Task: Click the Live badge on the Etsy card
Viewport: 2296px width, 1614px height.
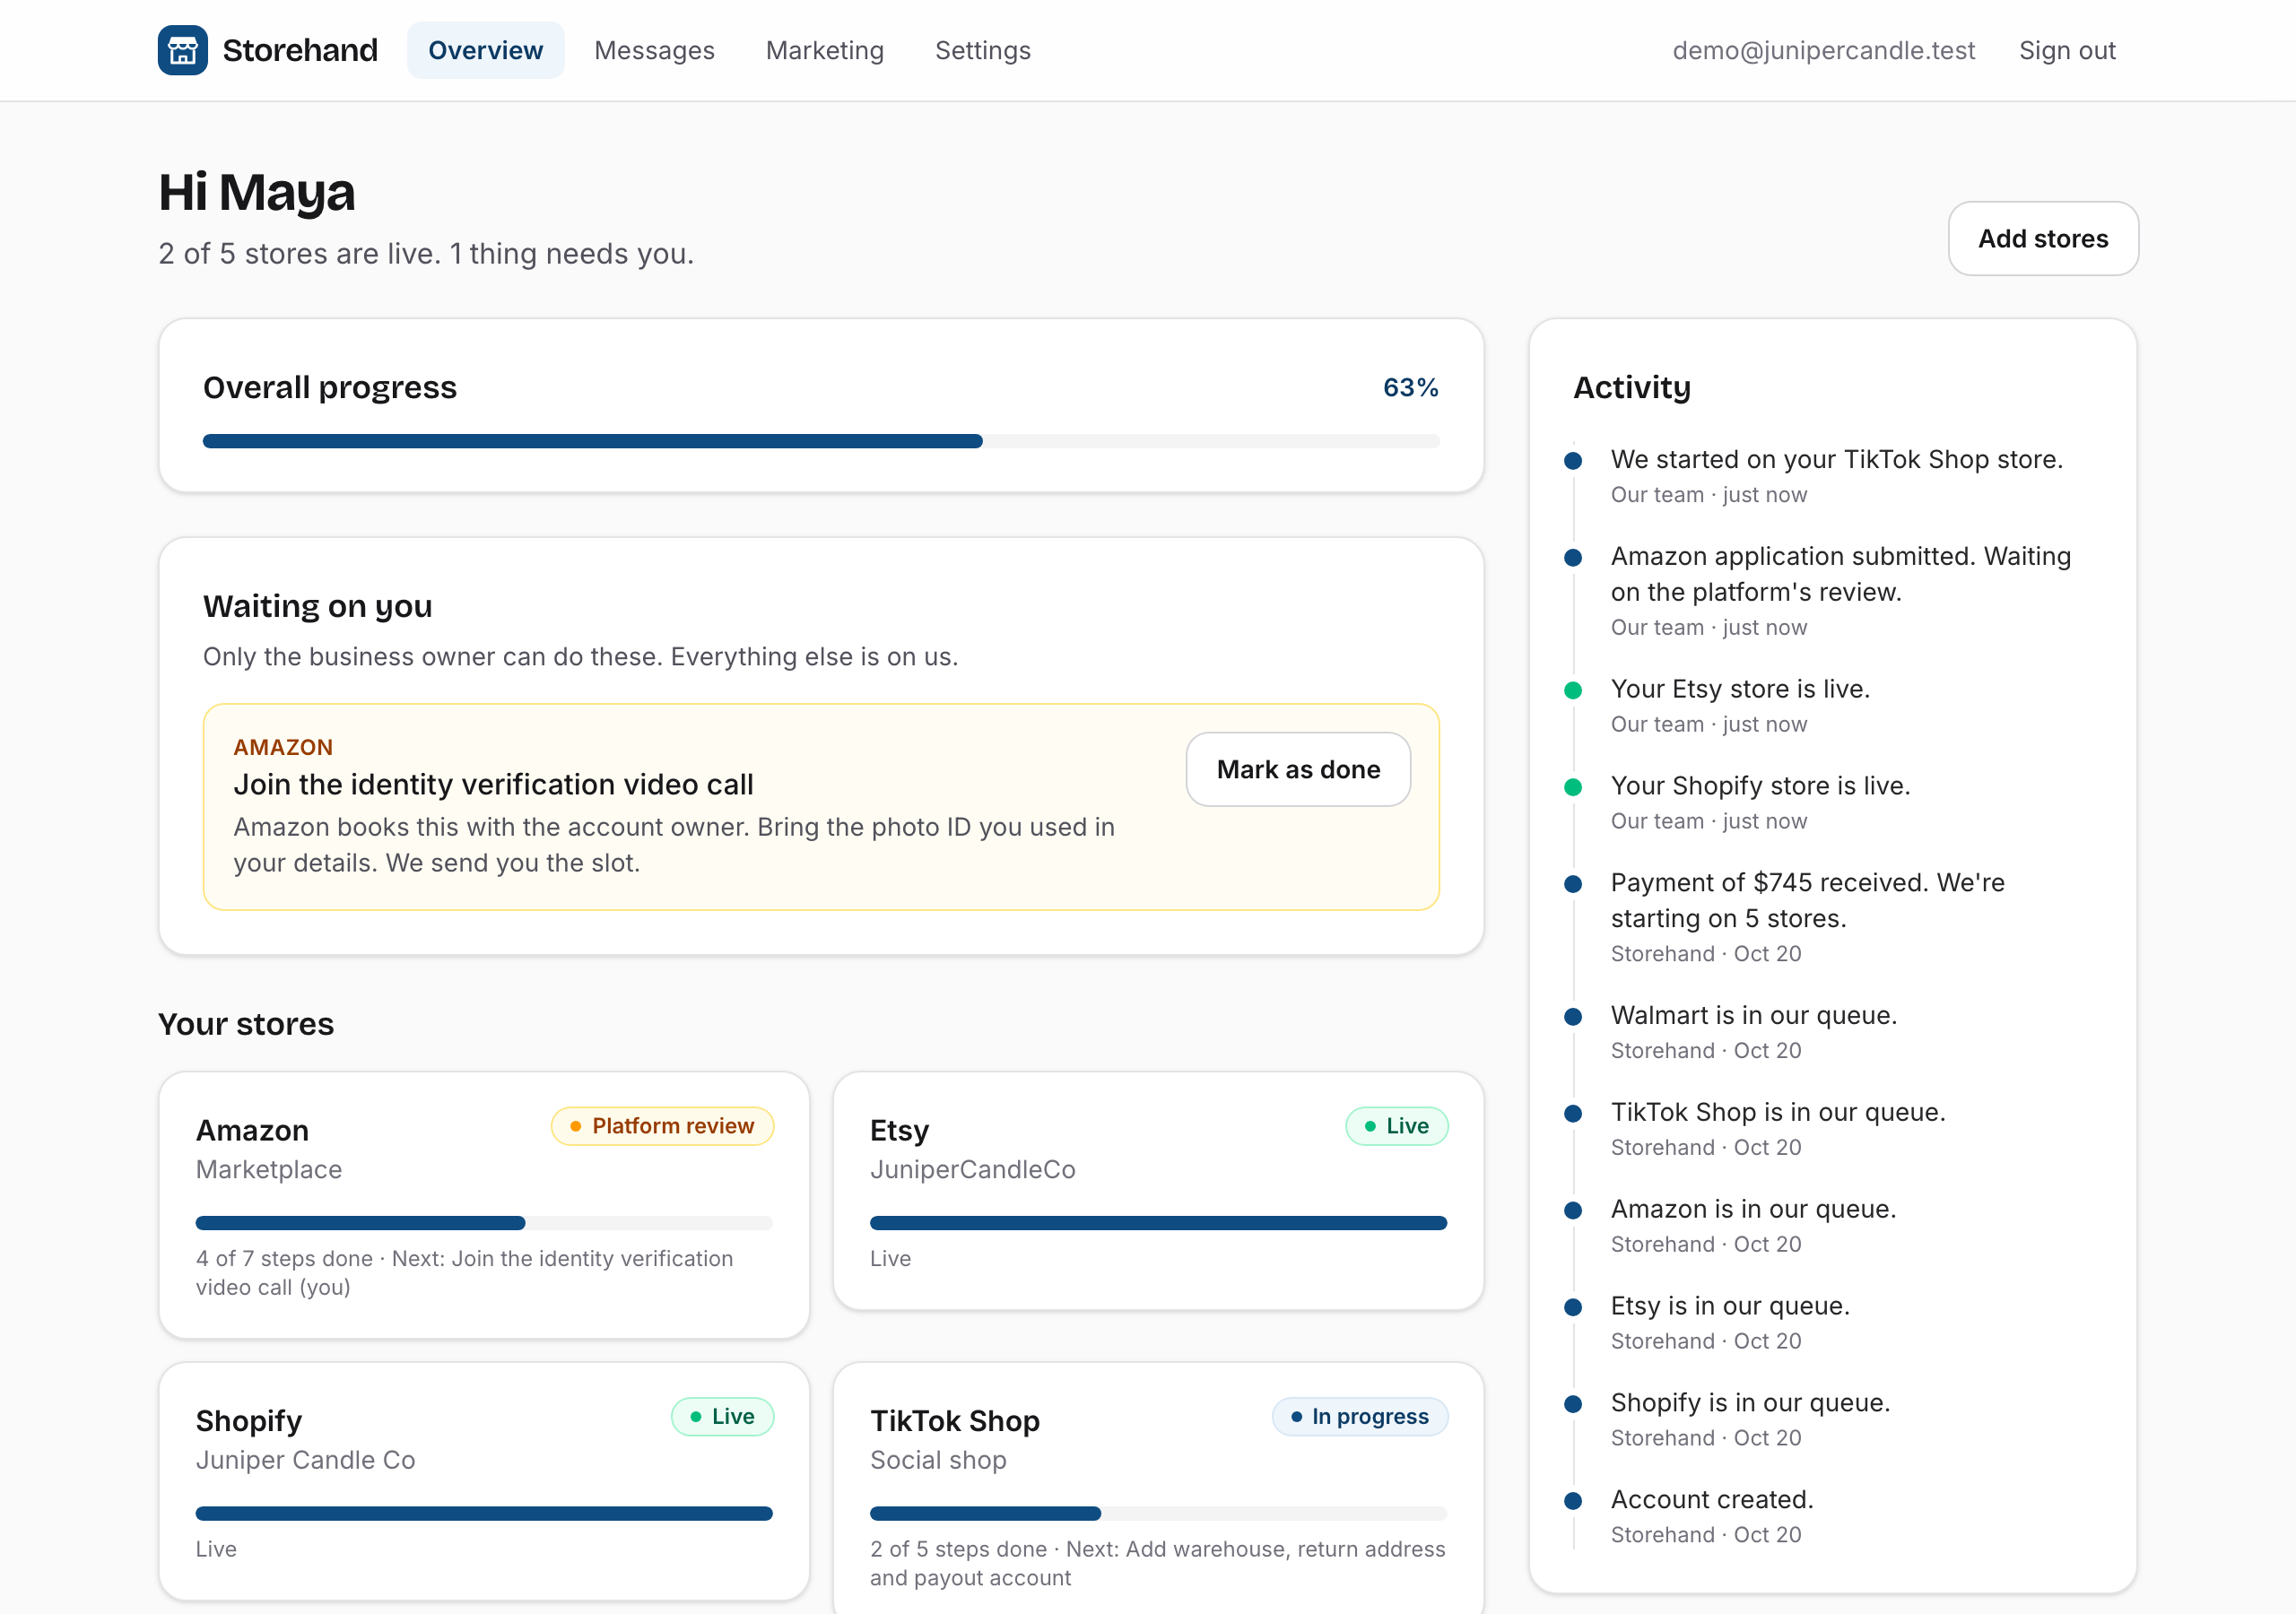Action: click(1396, 1125)
